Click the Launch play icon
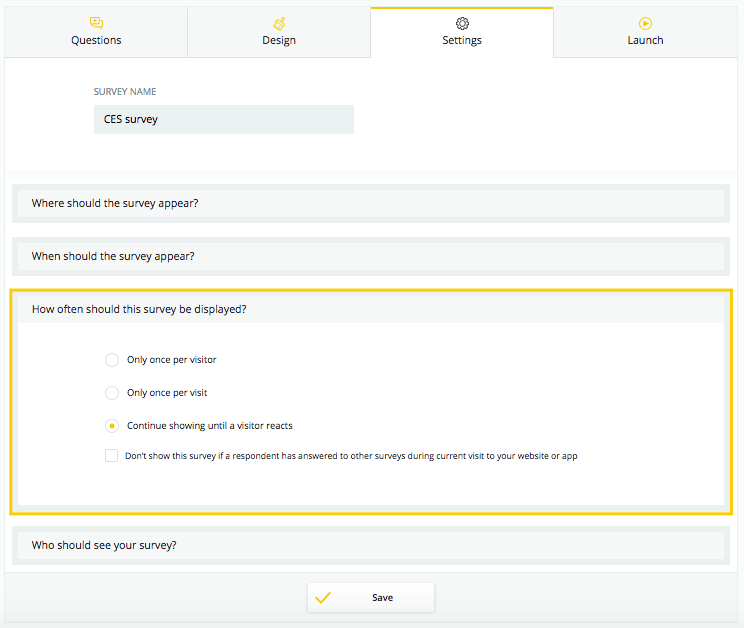The width and height of the screenshot is (744, 628). (x=645, y=23)
